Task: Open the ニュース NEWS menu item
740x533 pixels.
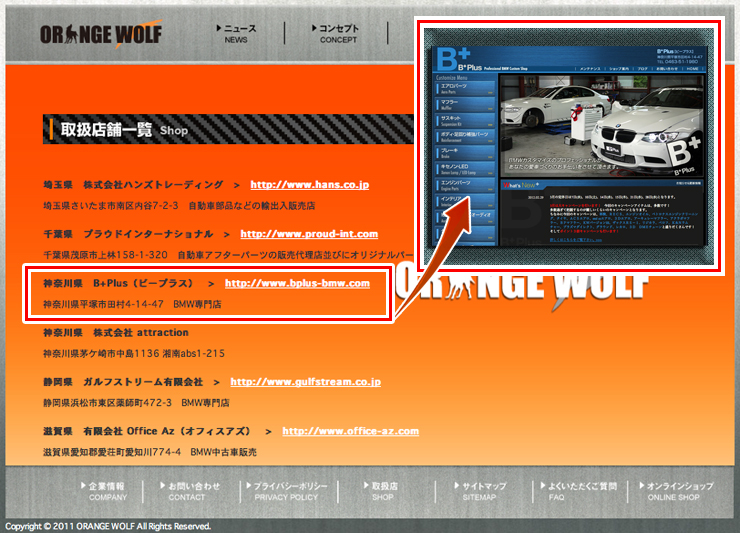Action: [x=236, y=34]
